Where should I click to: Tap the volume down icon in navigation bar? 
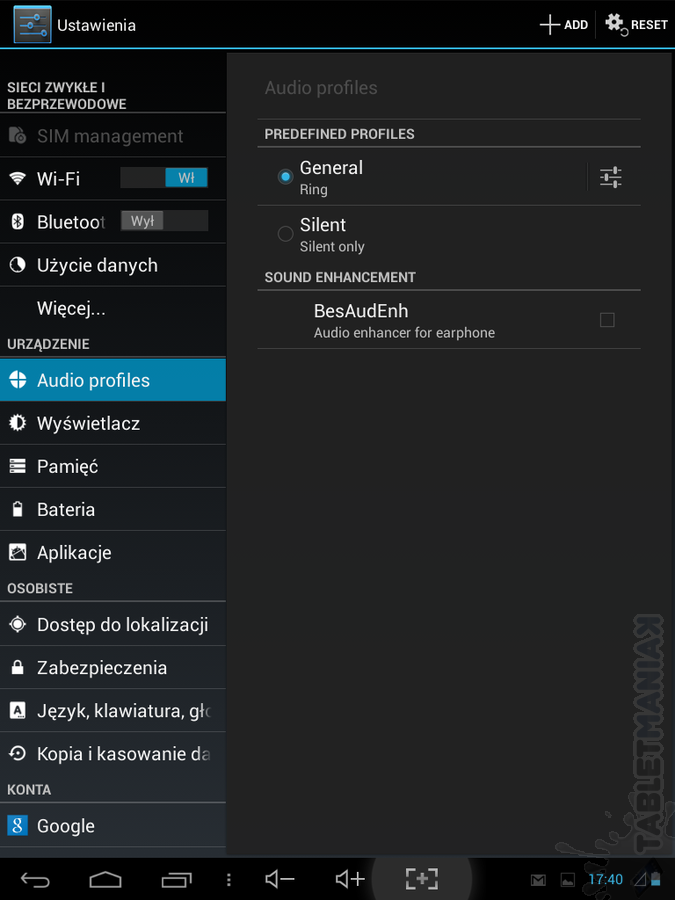(280, 878)
